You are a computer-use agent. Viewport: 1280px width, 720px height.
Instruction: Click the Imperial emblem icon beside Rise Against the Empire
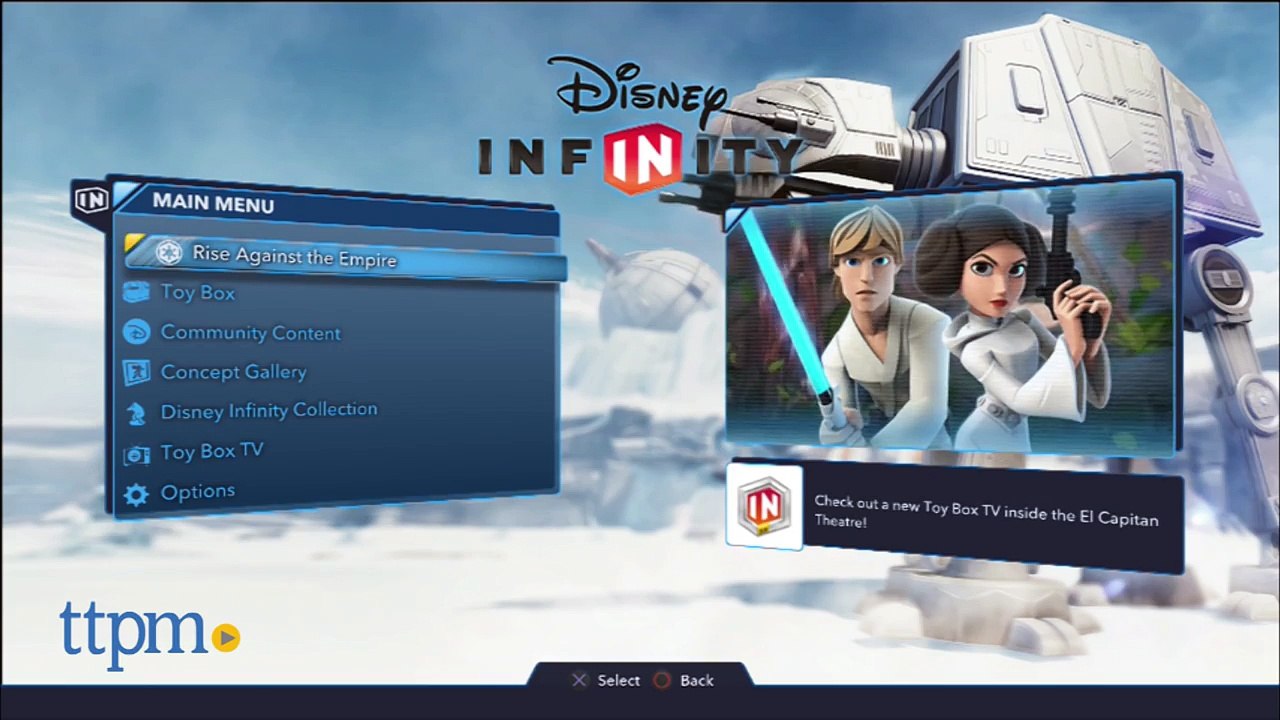(x=169, y=253)
